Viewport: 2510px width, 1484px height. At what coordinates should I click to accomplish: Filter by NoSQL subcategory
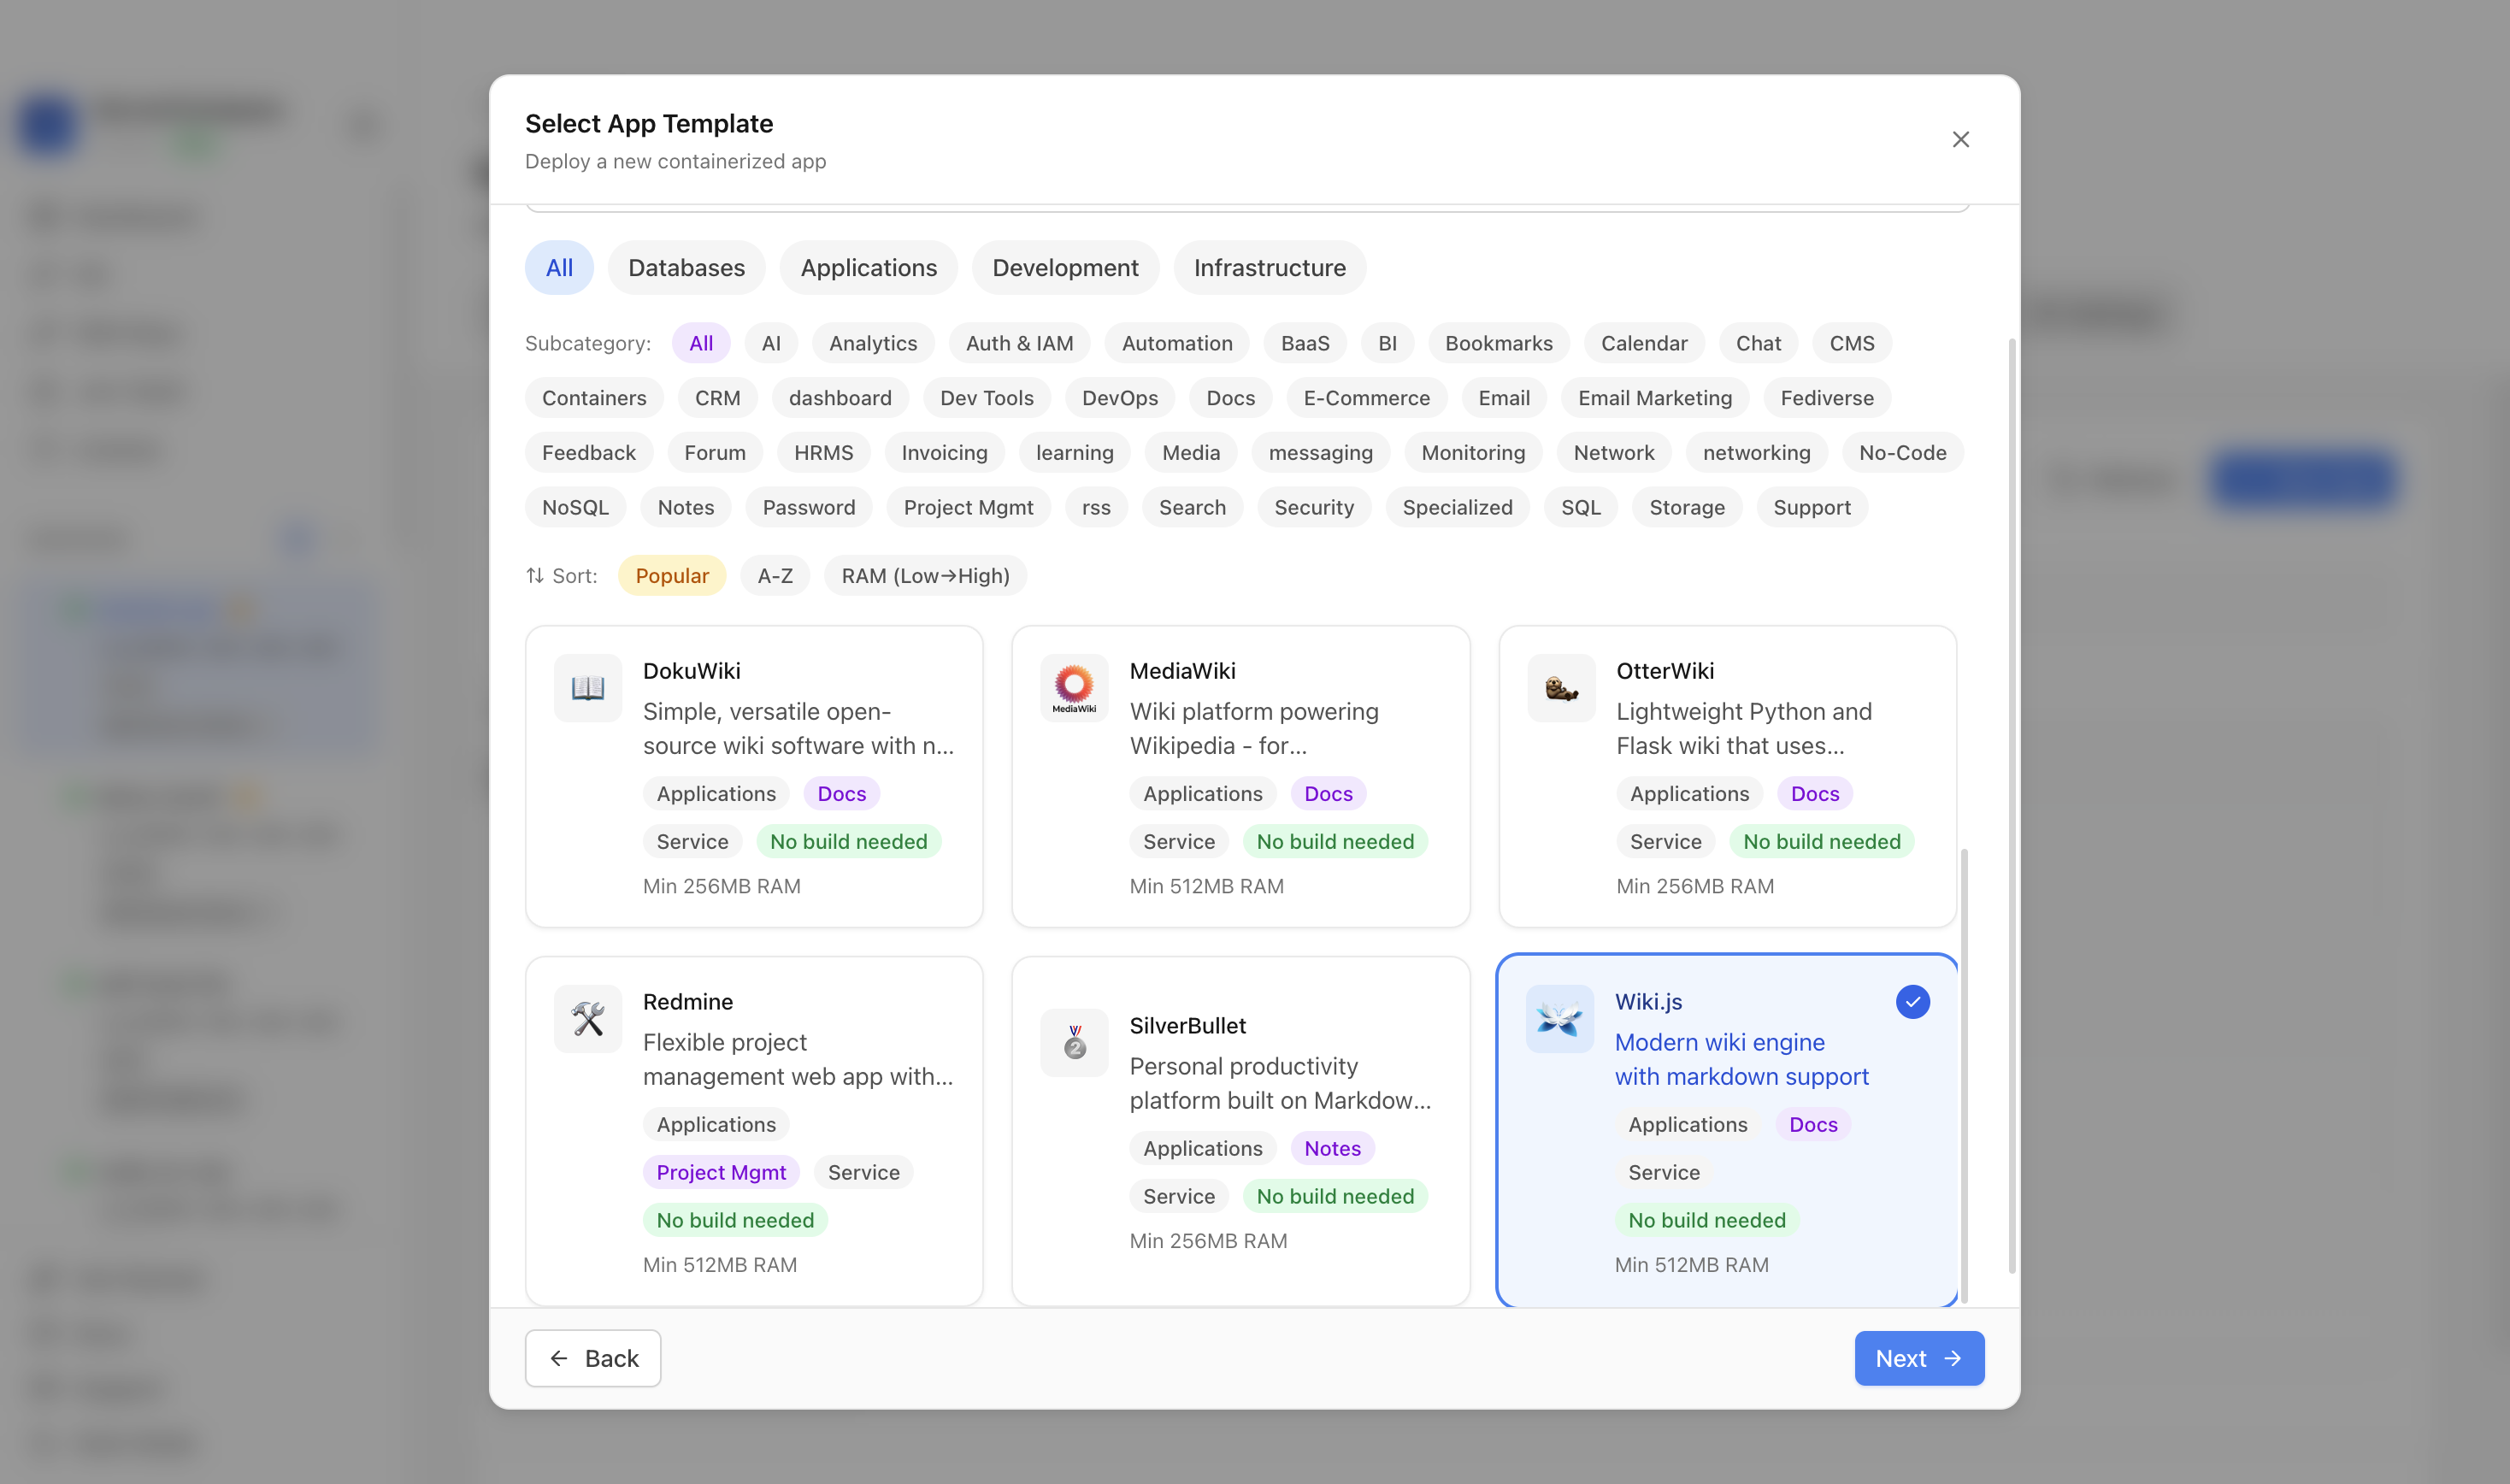[575, 508]
